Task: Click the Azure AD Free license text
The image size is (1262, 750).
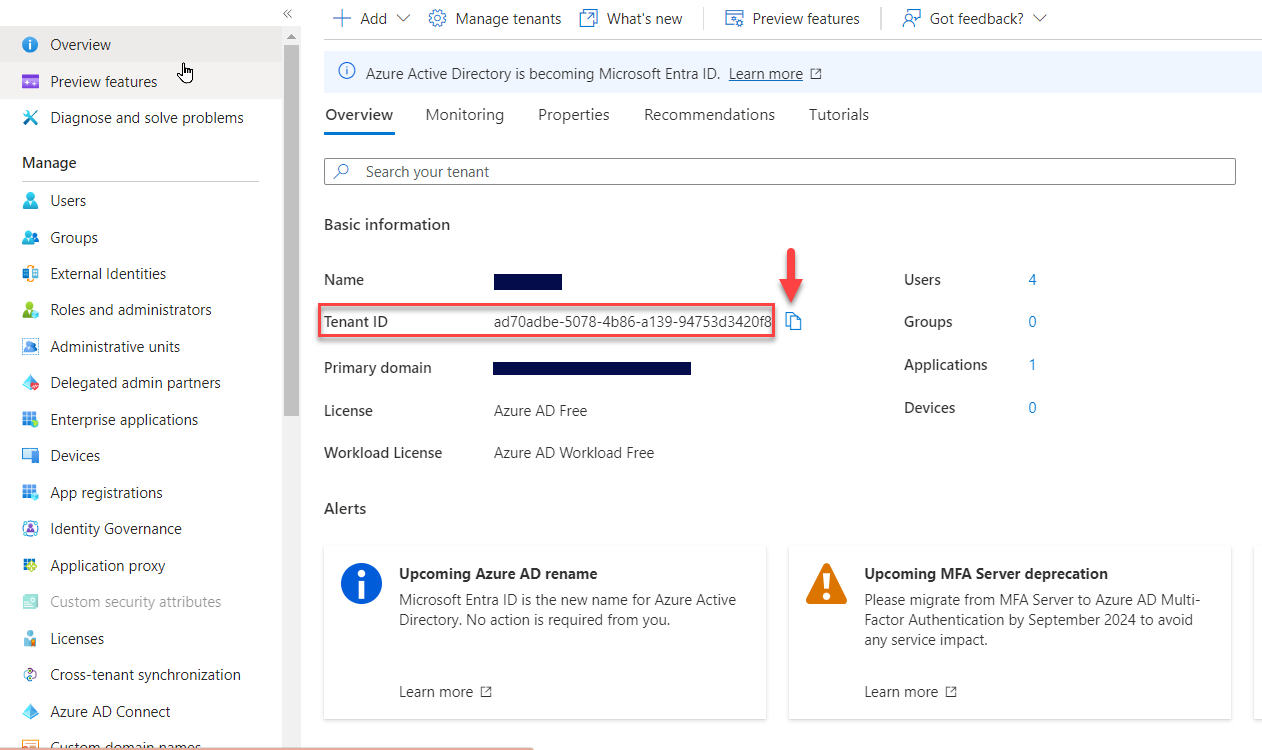Action: click(x=541, y=411)
